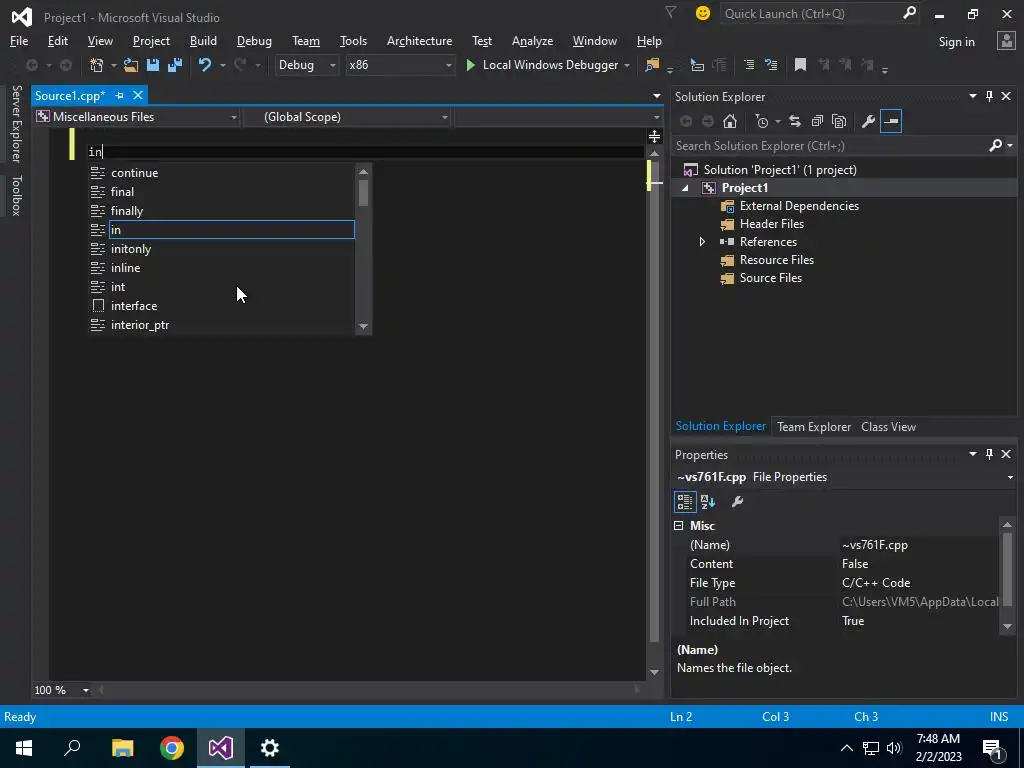
Task: Select the Header Files folder
Action: tap(771, 224)
